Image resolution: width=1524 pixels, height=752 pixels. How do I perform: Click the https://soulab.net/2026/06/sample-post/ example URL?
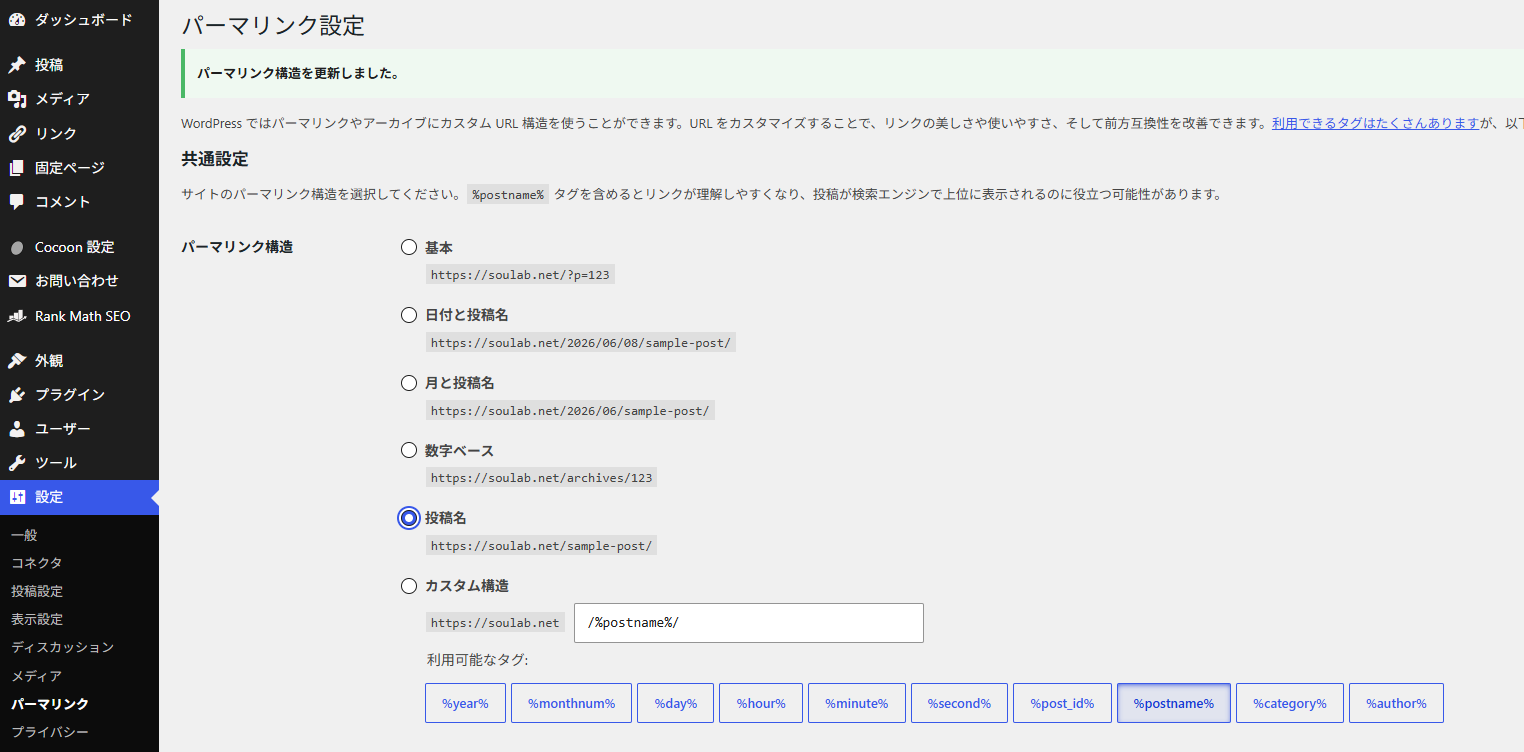(x=570, y=411)
